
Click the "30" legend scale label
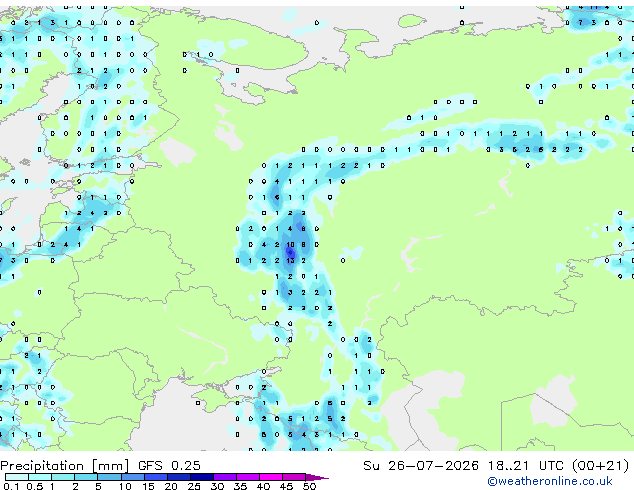[217, 486]
